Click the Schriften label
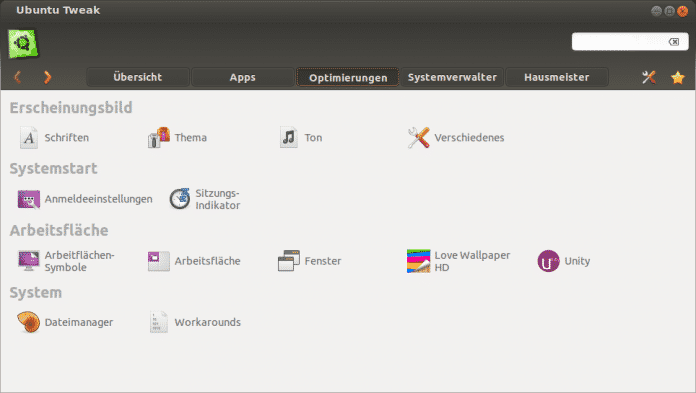Screen dimensions: 696x393 pyautogui.click(x=67, y=138)
